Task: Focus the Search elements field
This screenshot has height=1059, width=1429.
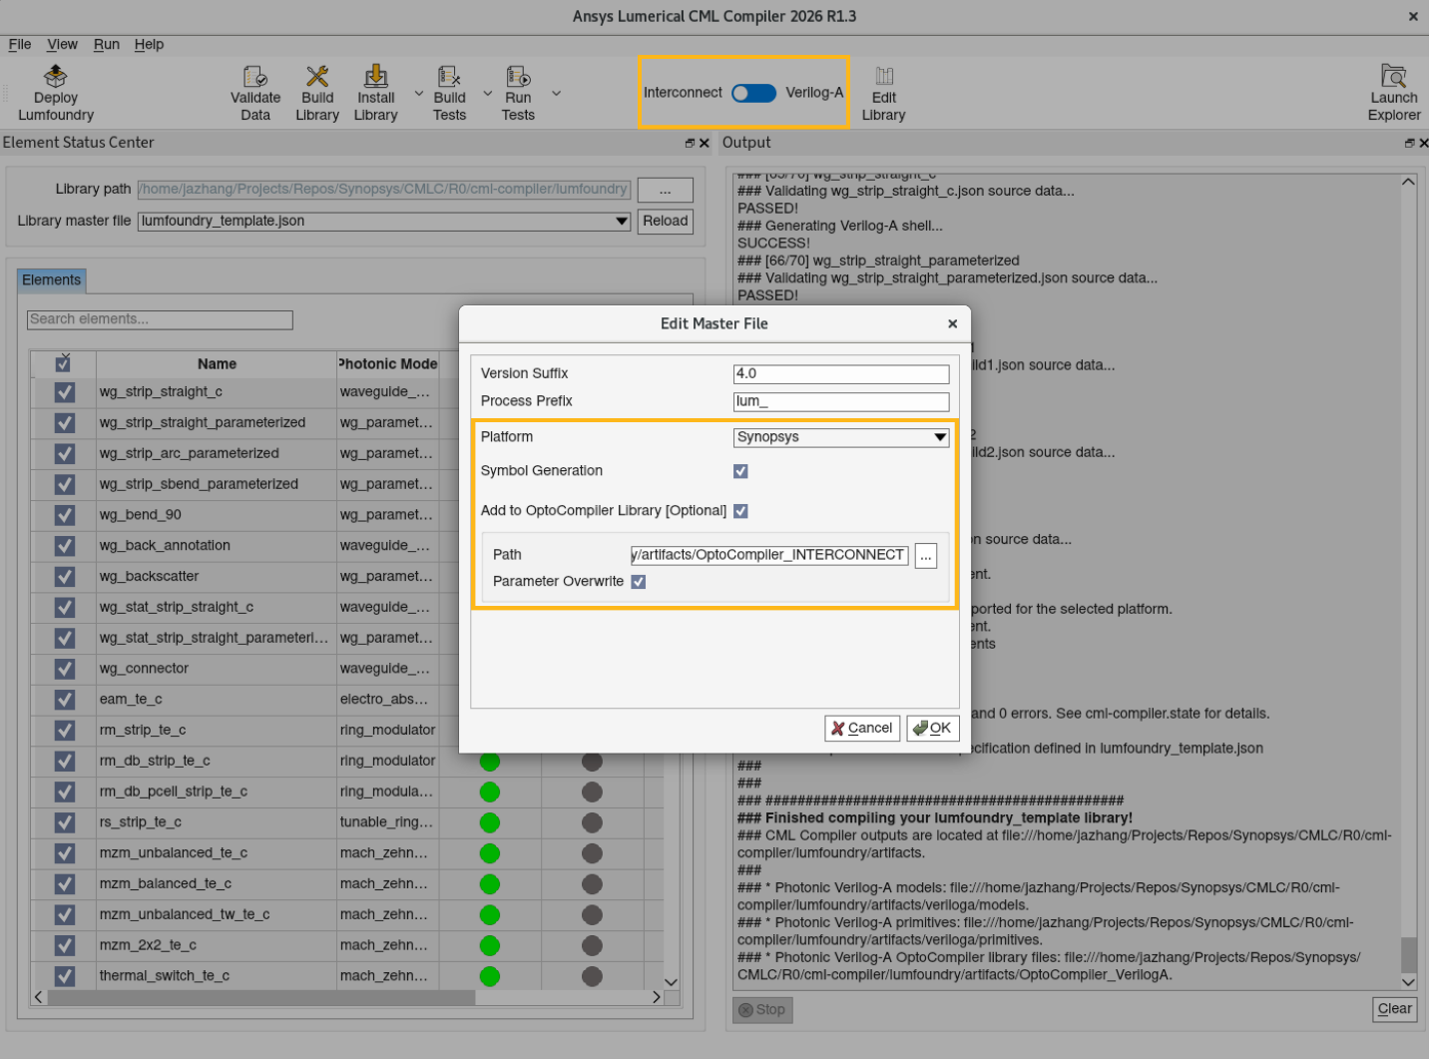Action: (160, 319)
